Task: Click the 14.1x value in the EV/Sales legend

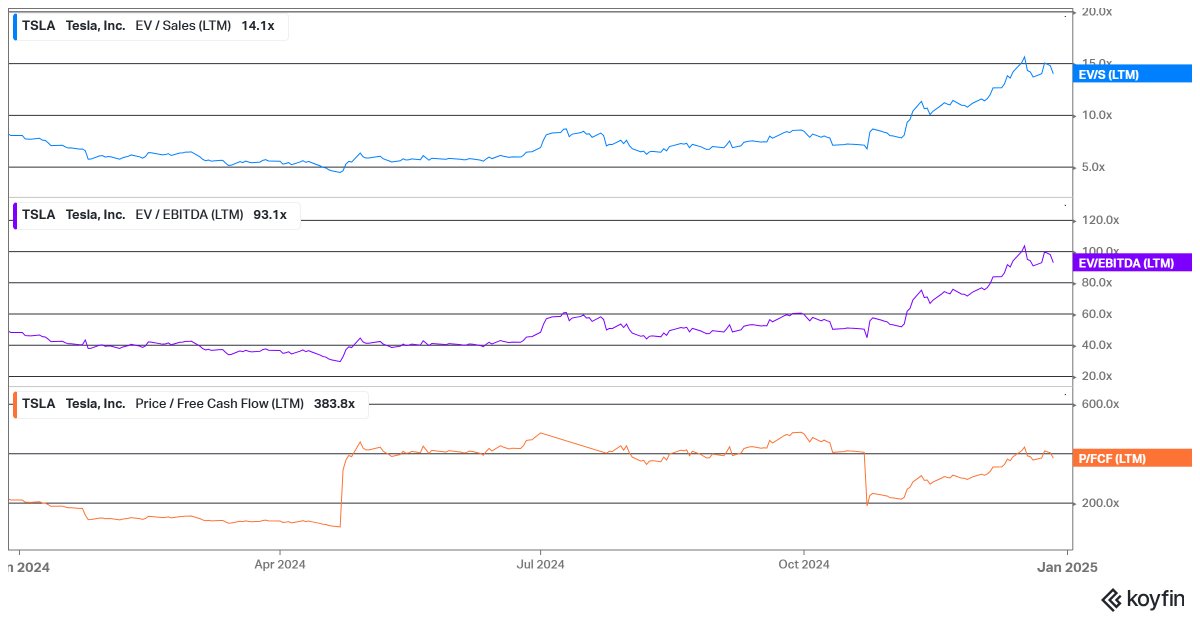Action: 259,25
